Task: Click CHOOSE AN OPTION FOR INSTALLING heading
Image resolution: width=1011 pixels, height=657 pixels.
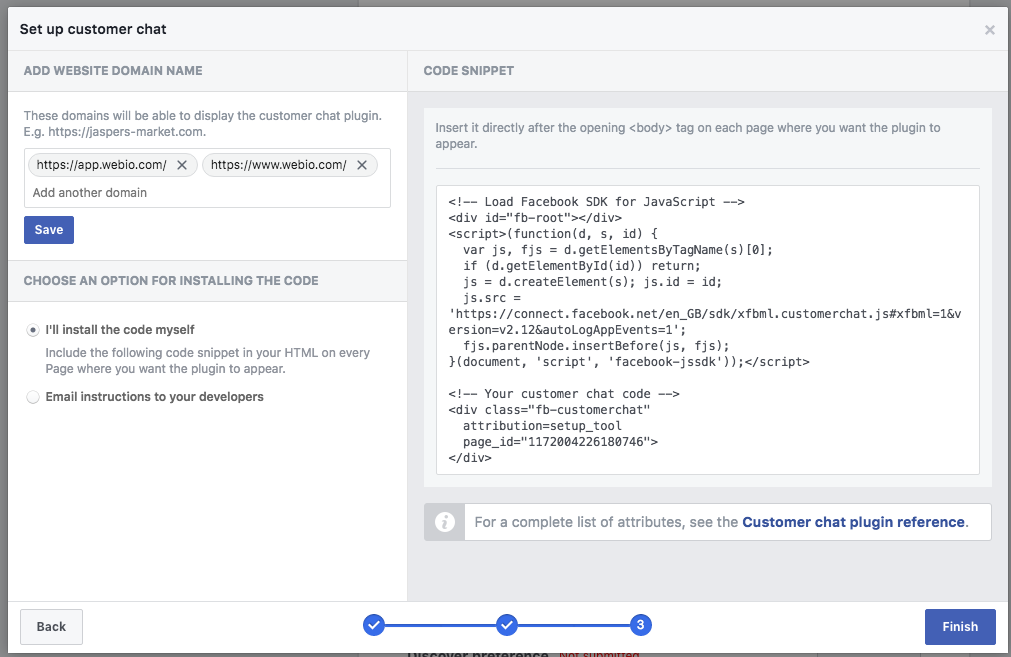Action: pos(171,281)
